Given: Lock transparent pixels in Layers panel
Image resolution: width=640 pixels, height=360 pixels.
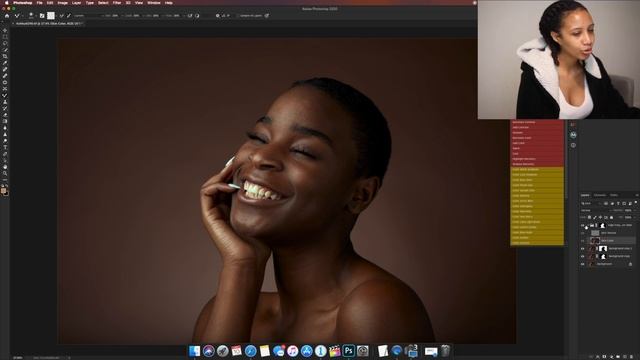Looking at the screenshot, I should (589, 217).
